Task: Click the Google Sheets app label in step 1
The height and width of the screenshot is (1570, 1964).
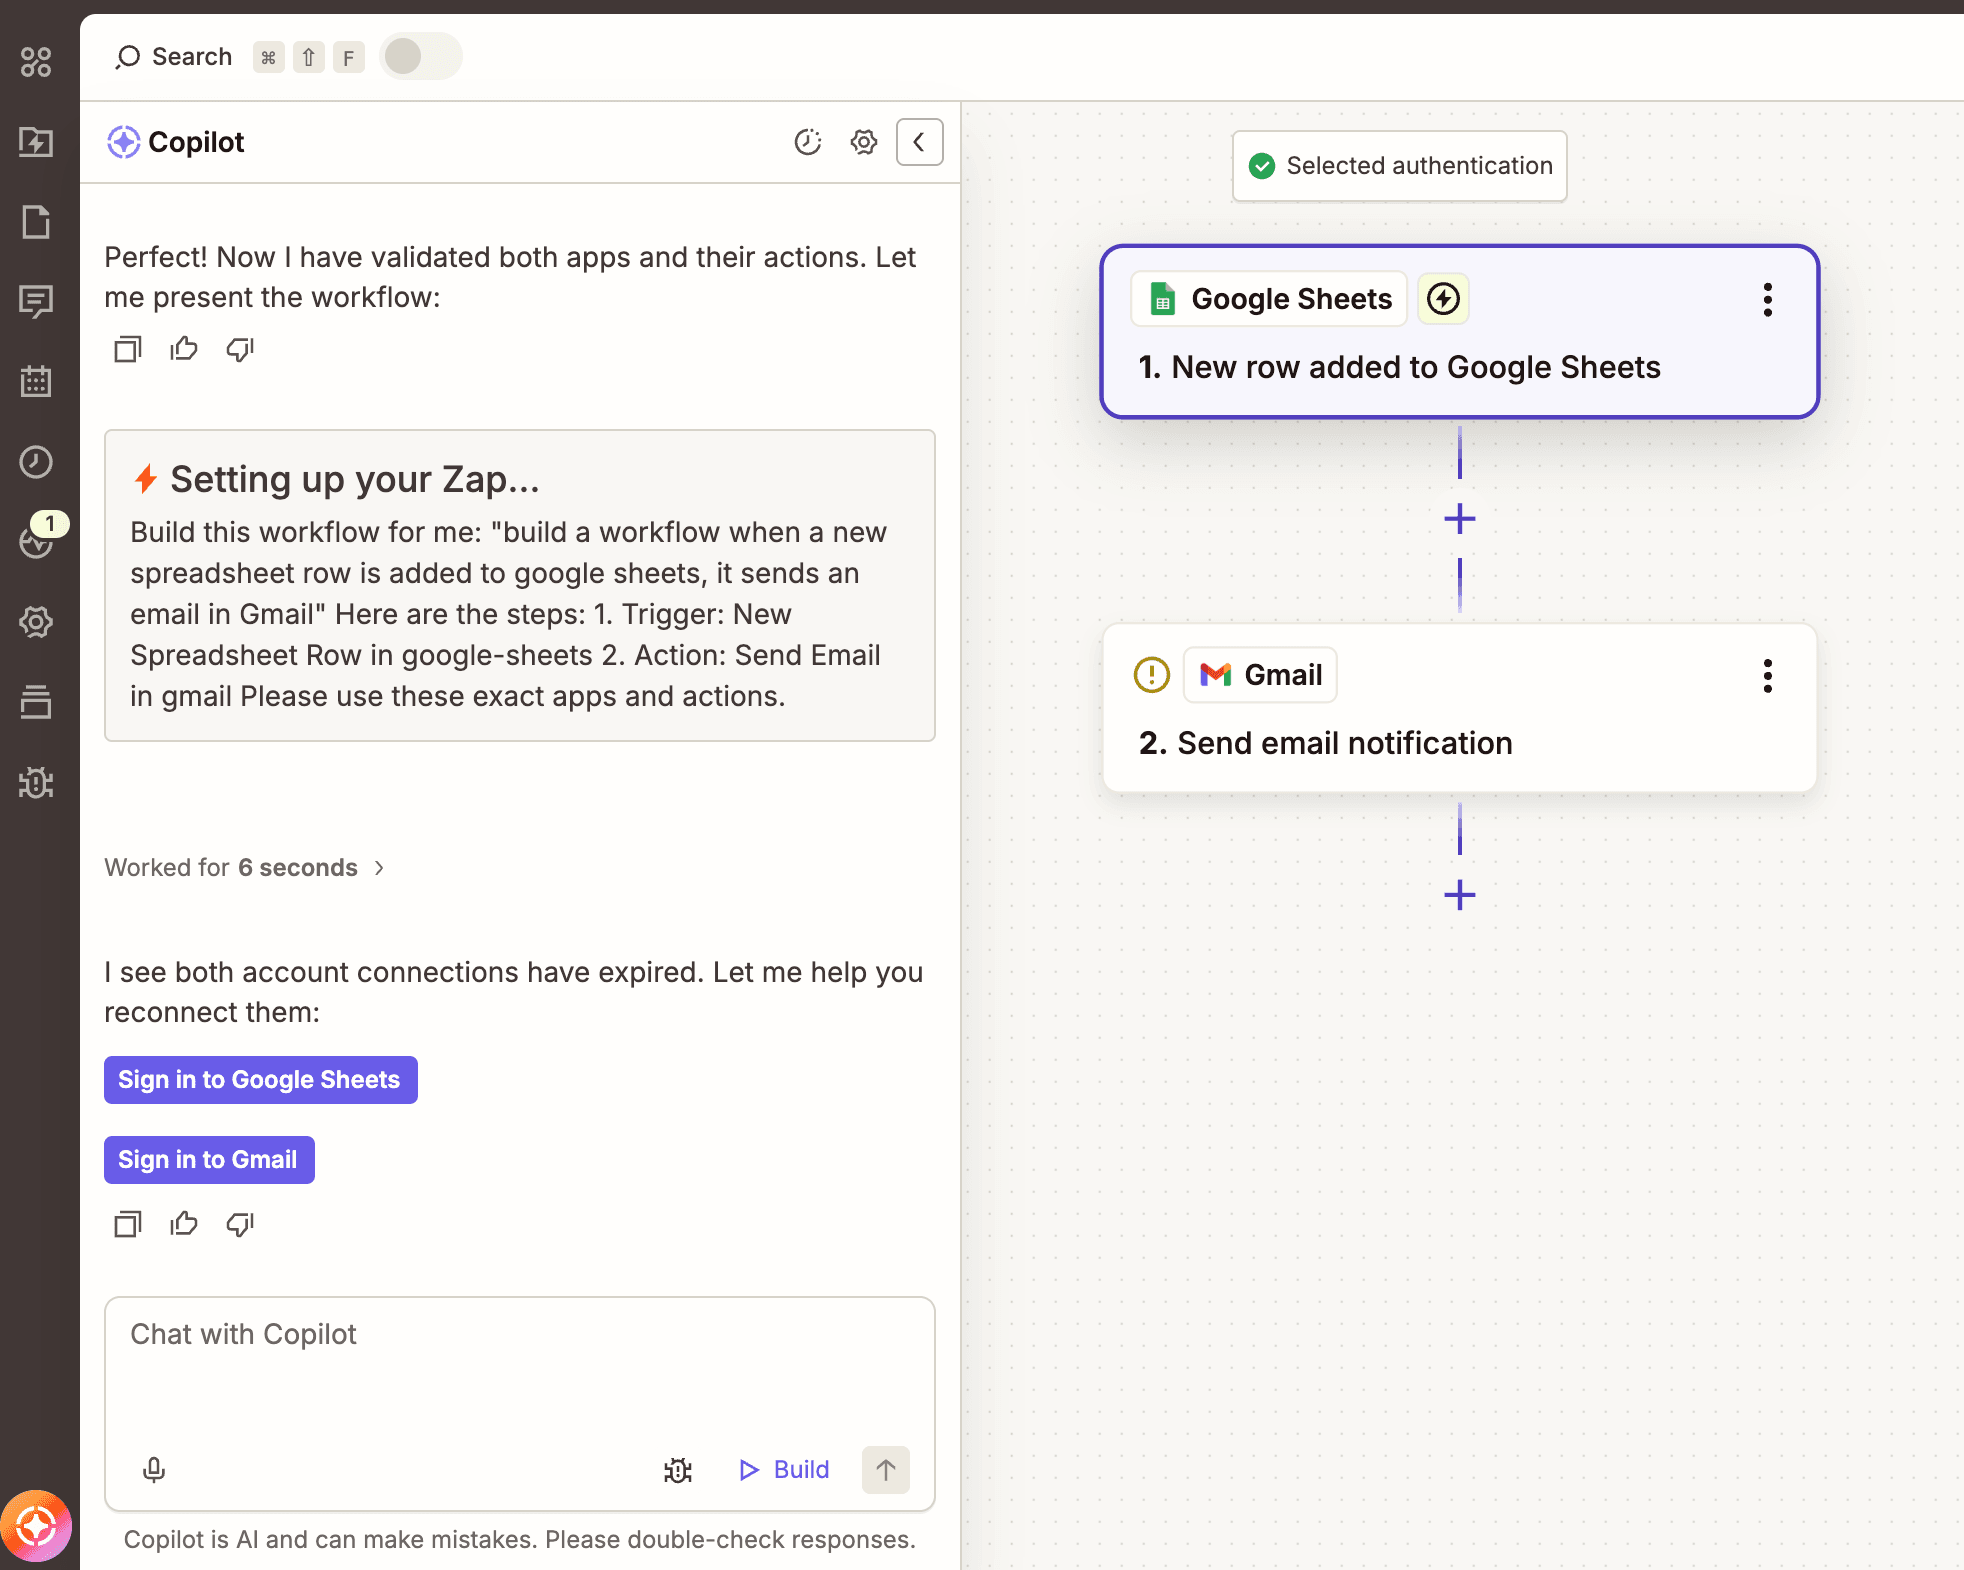Action: [1269, 299]
